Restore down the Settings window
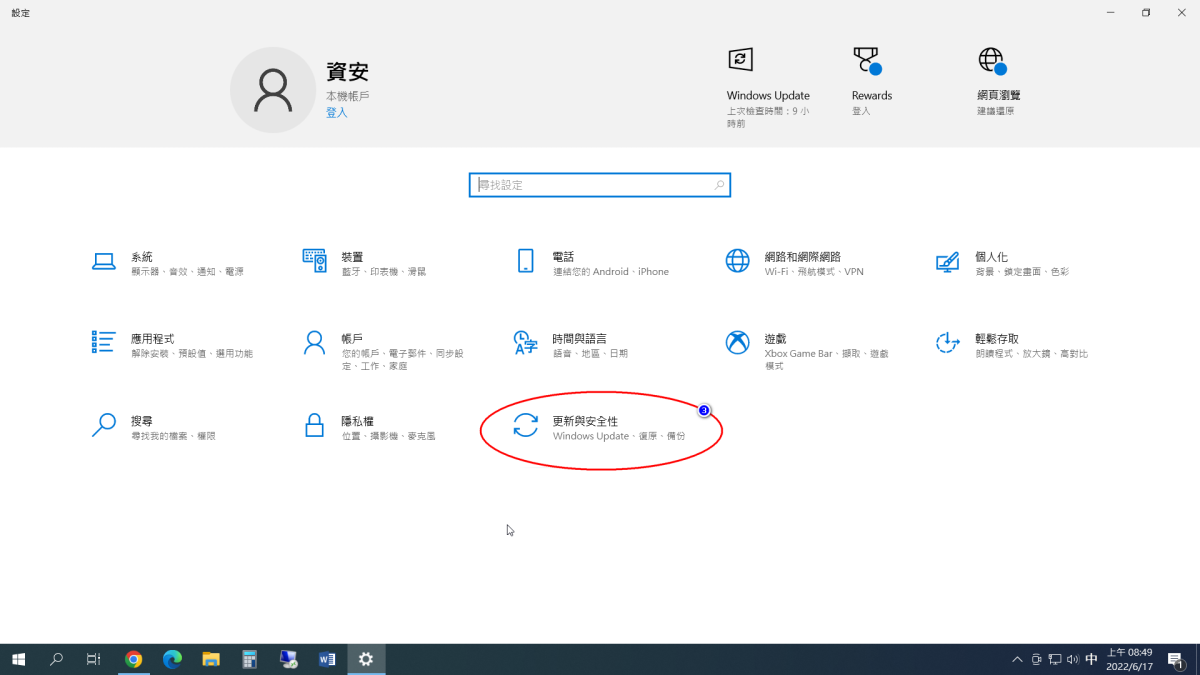This screenshot has width=1200, height=675. [1146, 12]
